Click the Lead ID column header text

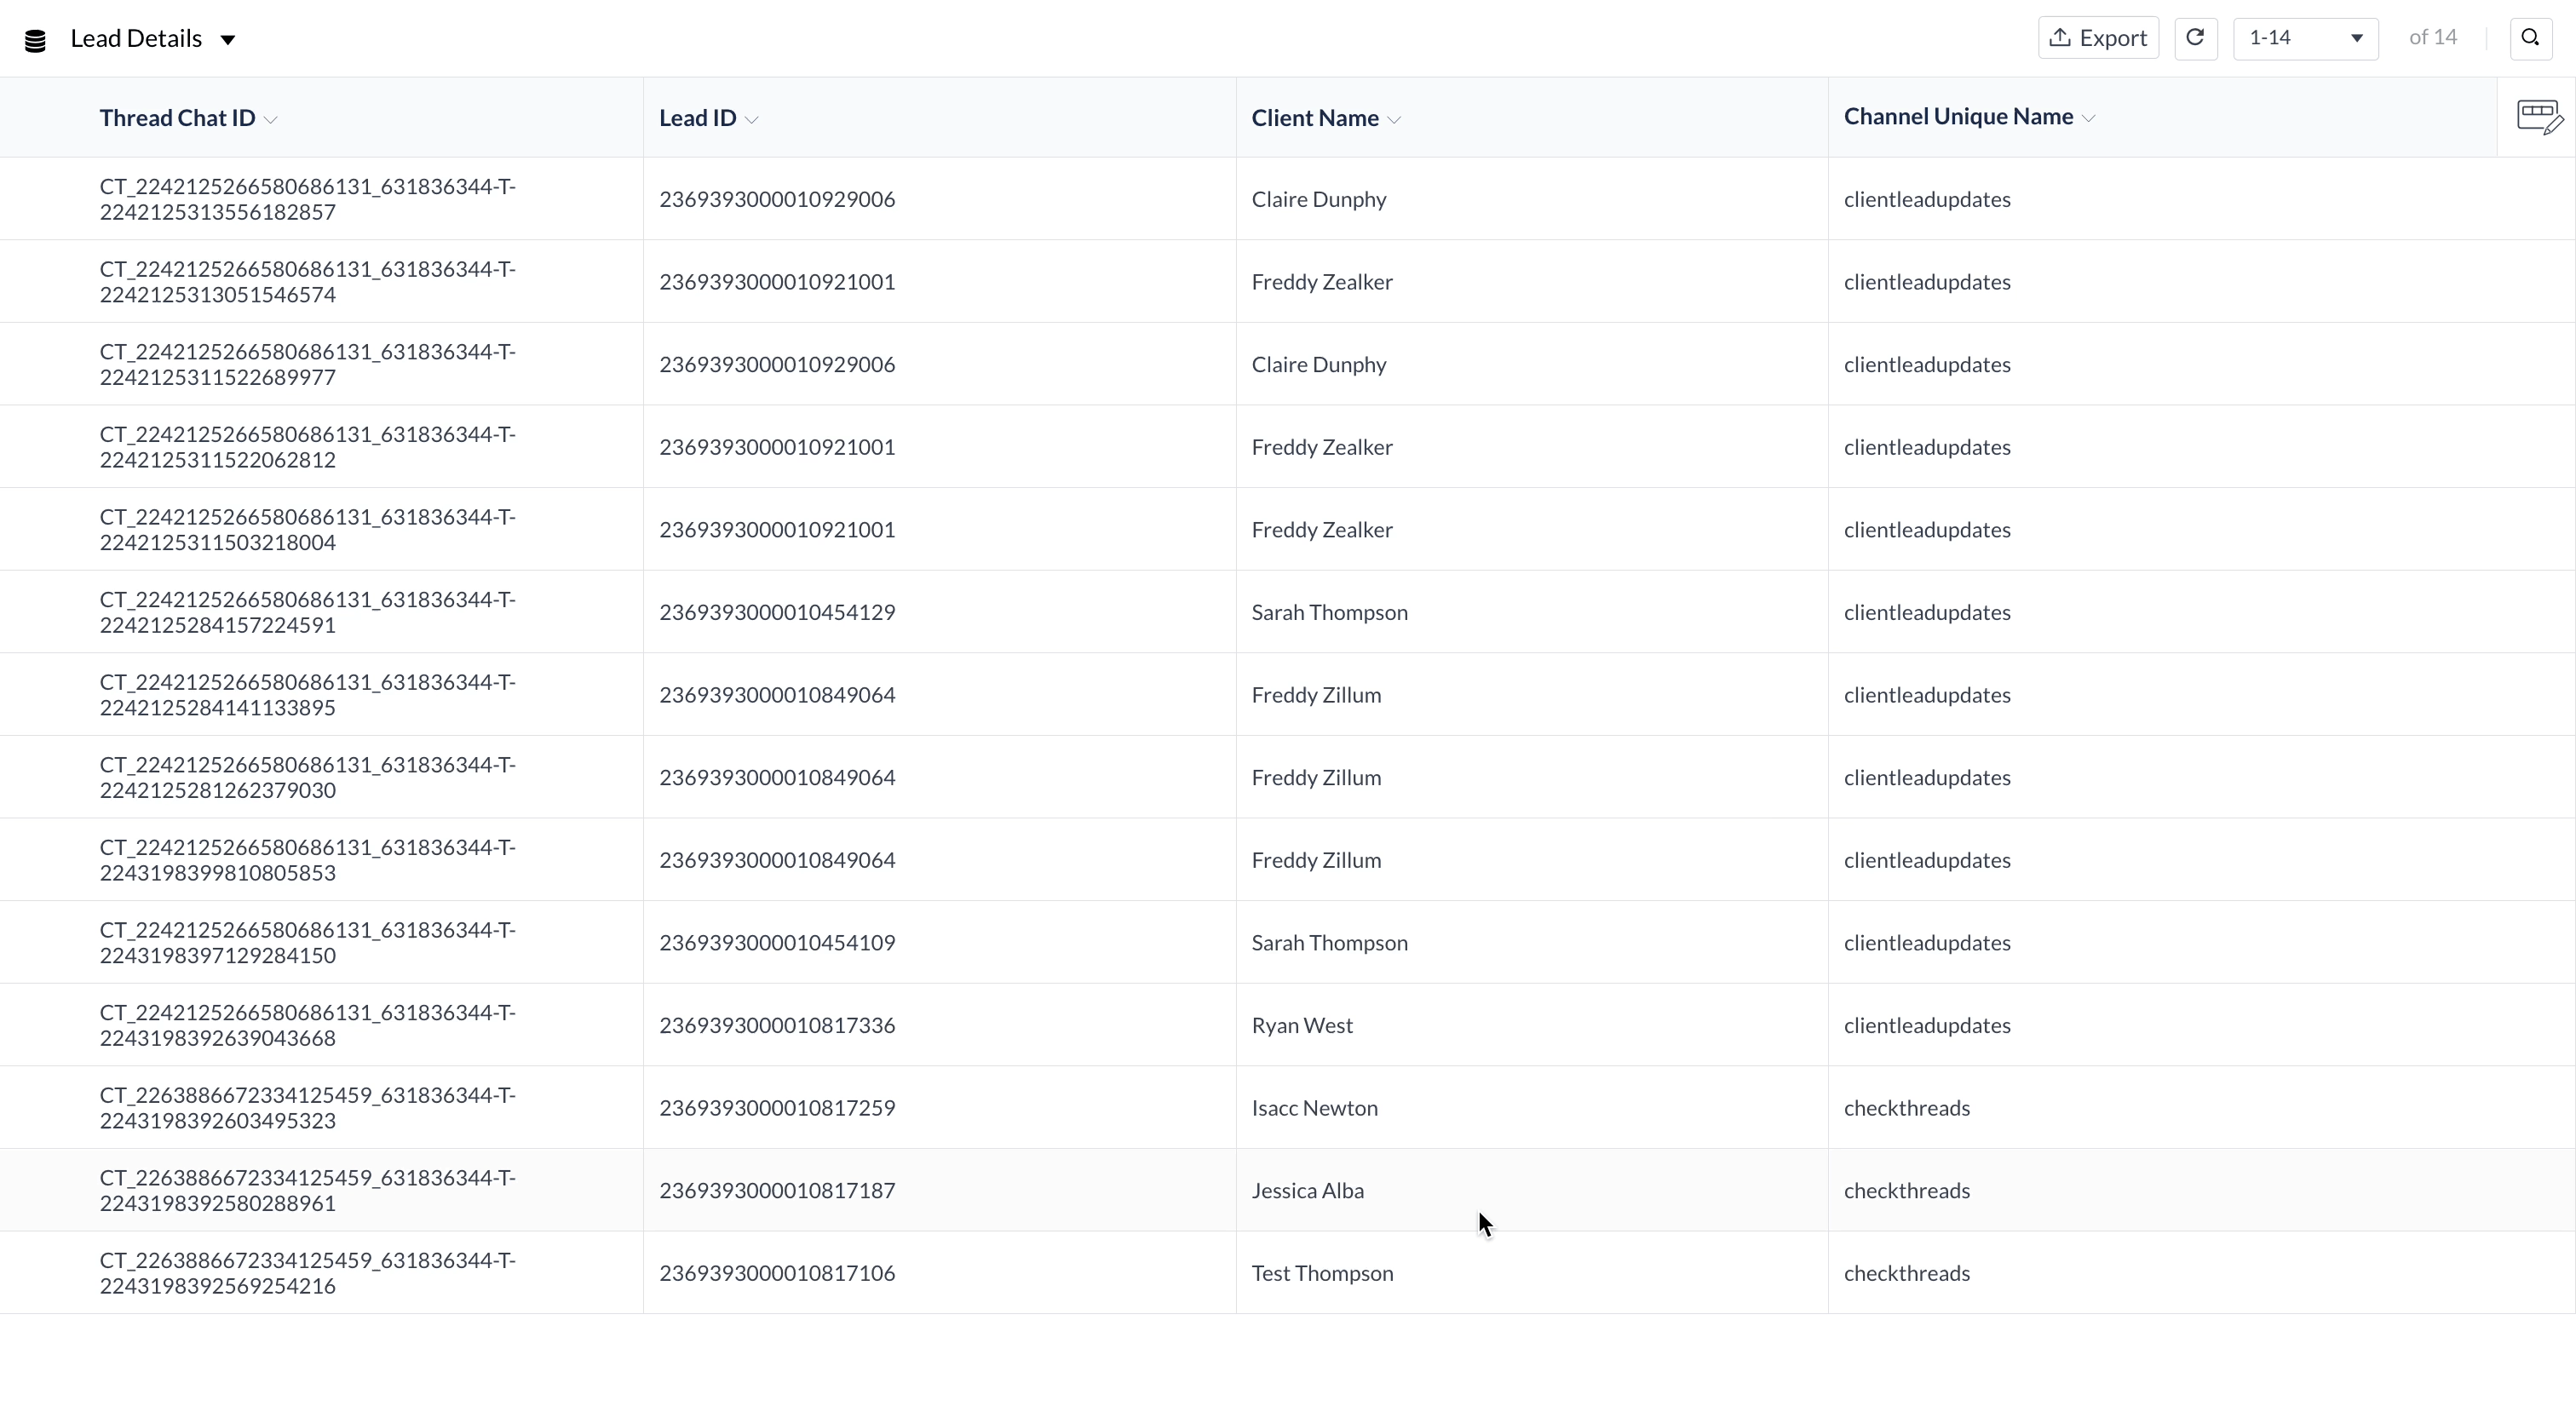pyautogui.click(x=697, y=118)
